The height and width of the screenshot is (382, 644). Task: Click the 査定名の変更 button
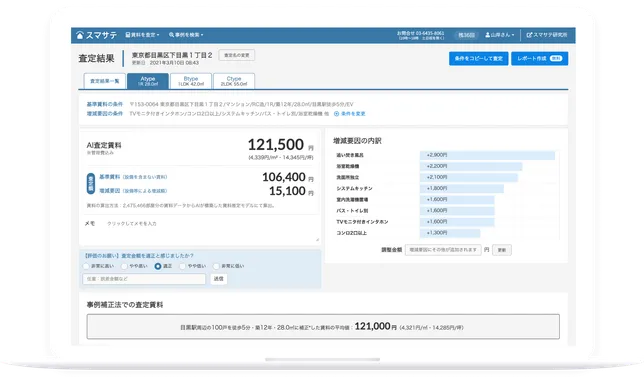point(237,55)
